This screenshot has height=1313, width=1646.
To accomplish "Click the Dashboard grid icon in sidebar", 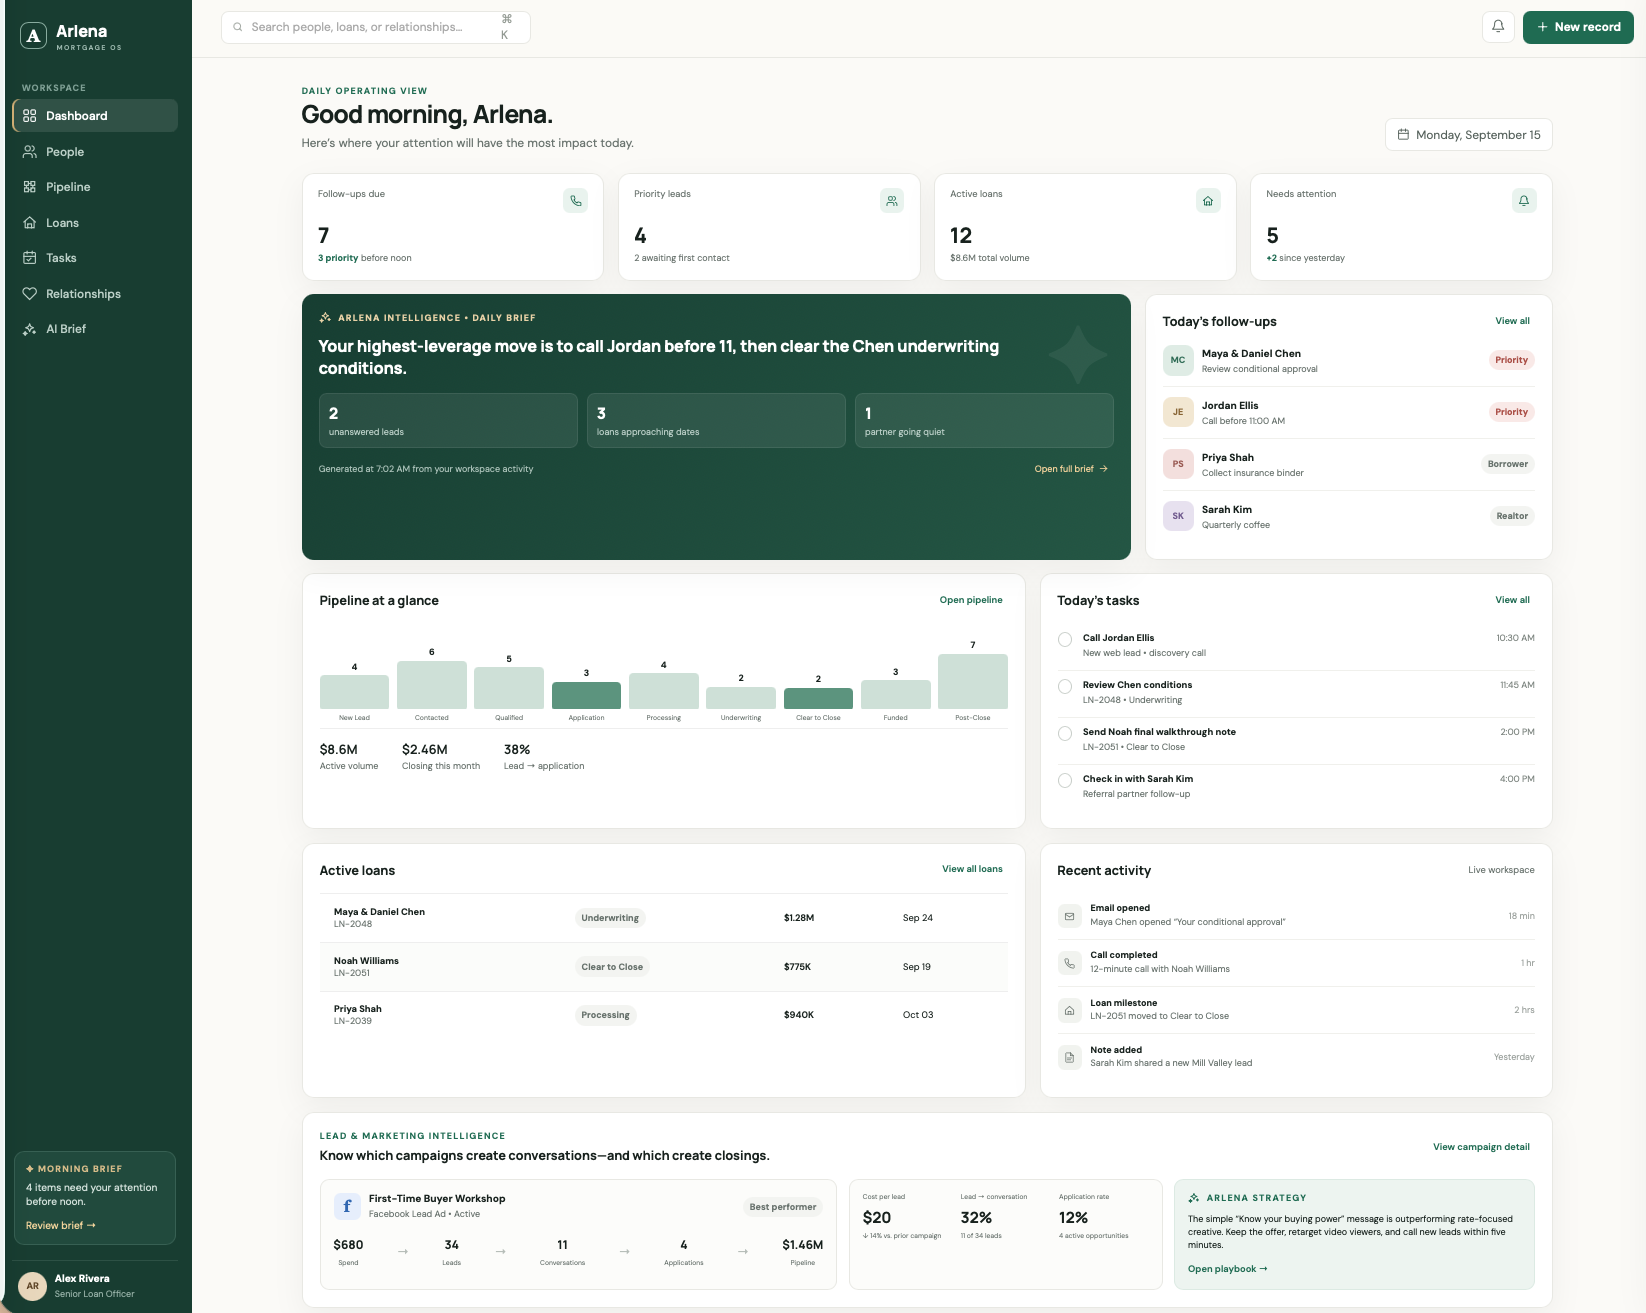I will tap(30, 116).
